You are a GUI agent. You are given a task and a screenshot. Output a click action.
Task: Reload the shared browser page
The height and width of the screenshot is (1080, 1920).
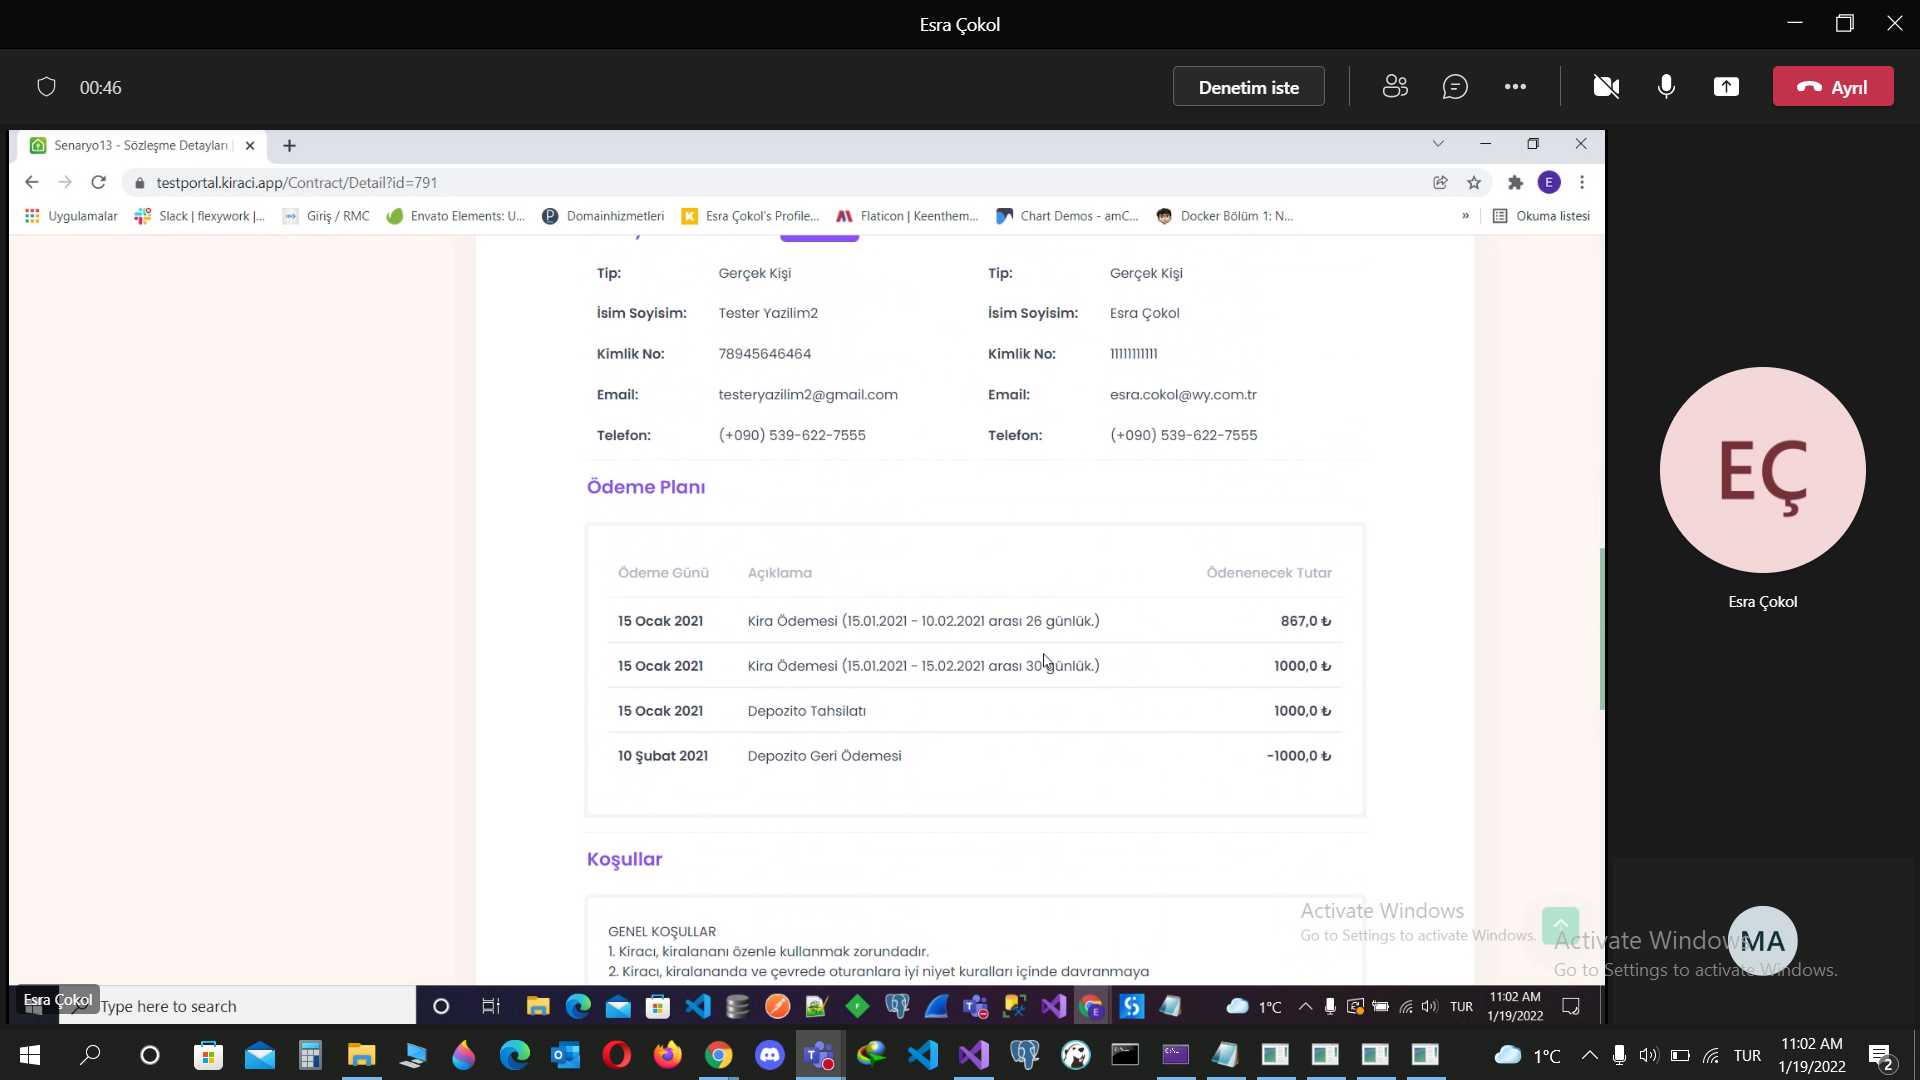tap(98, 182)
